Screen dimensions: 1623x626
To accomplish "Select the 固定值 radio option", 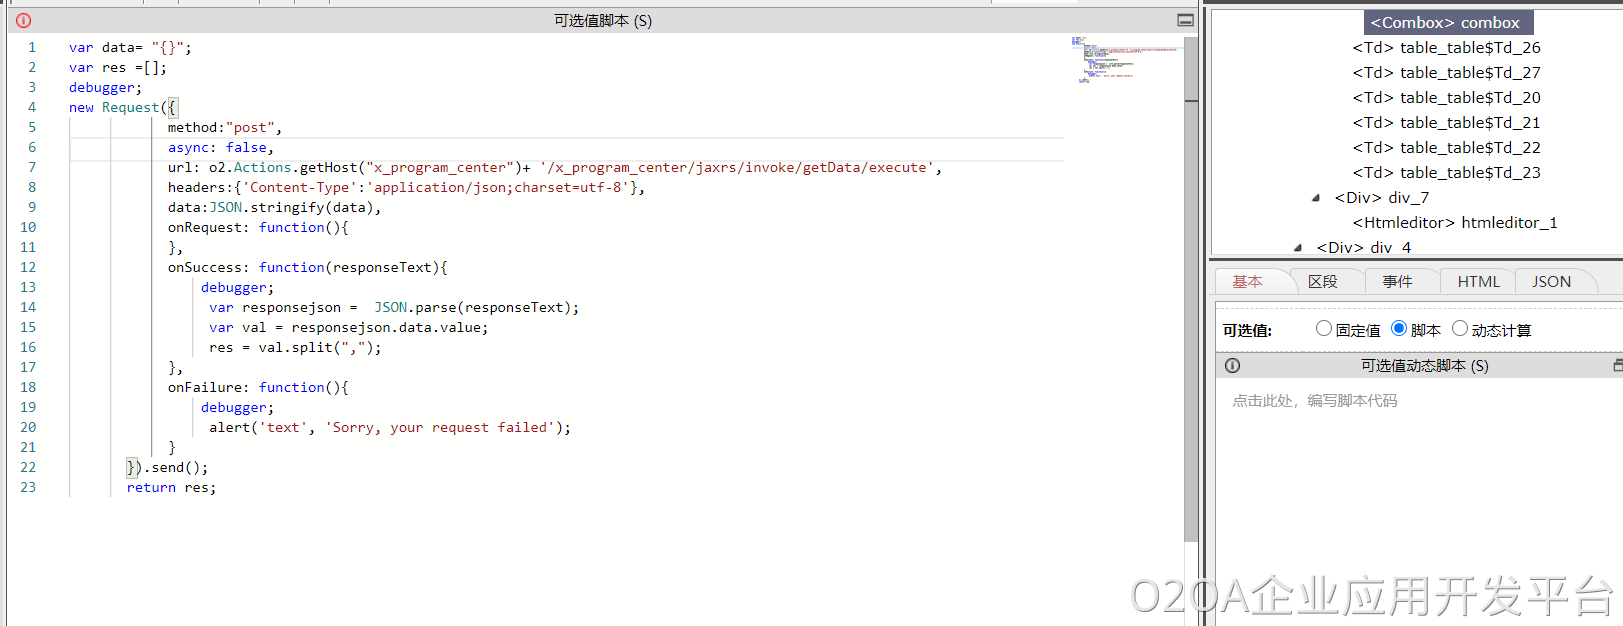I will (x=1324, y=329).
